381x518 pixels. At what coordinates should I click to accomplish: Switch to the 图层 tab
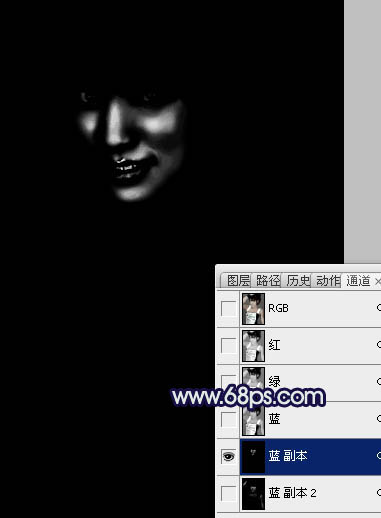coord(238,280)
